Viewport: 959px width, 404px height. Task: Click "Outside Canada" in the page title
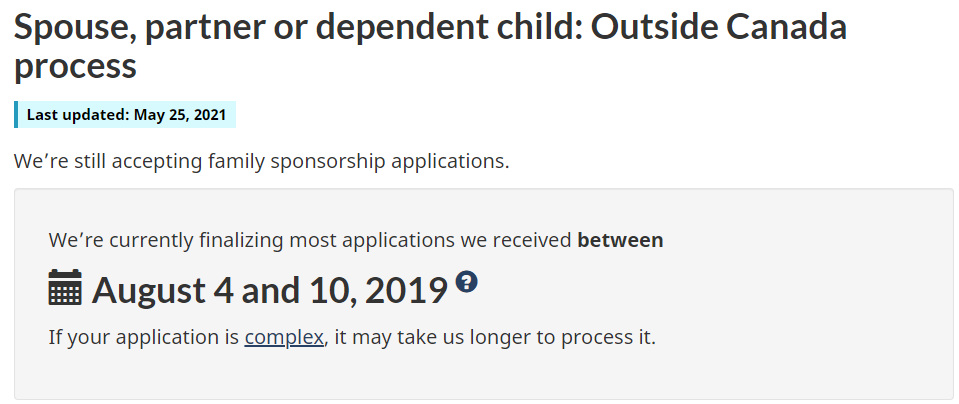[x=719, y=27]
